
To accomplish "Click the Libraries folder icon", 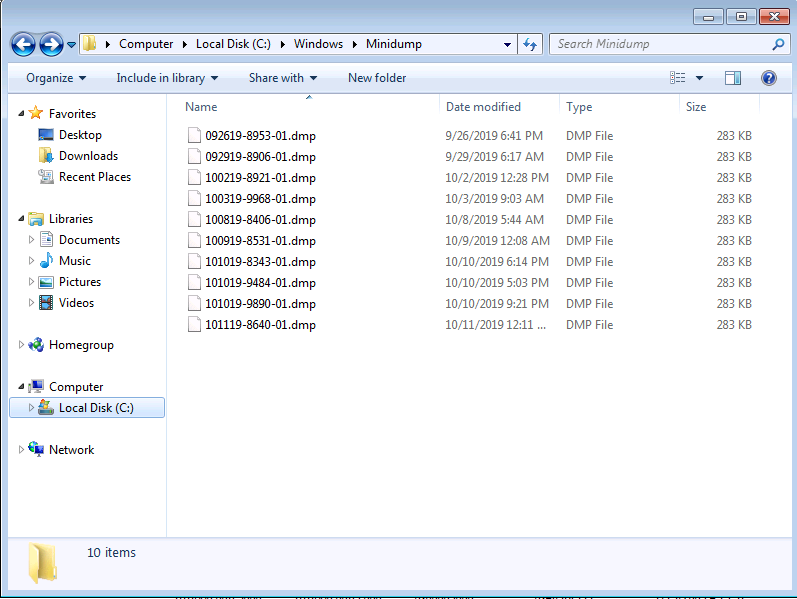I will coord(36,219).
